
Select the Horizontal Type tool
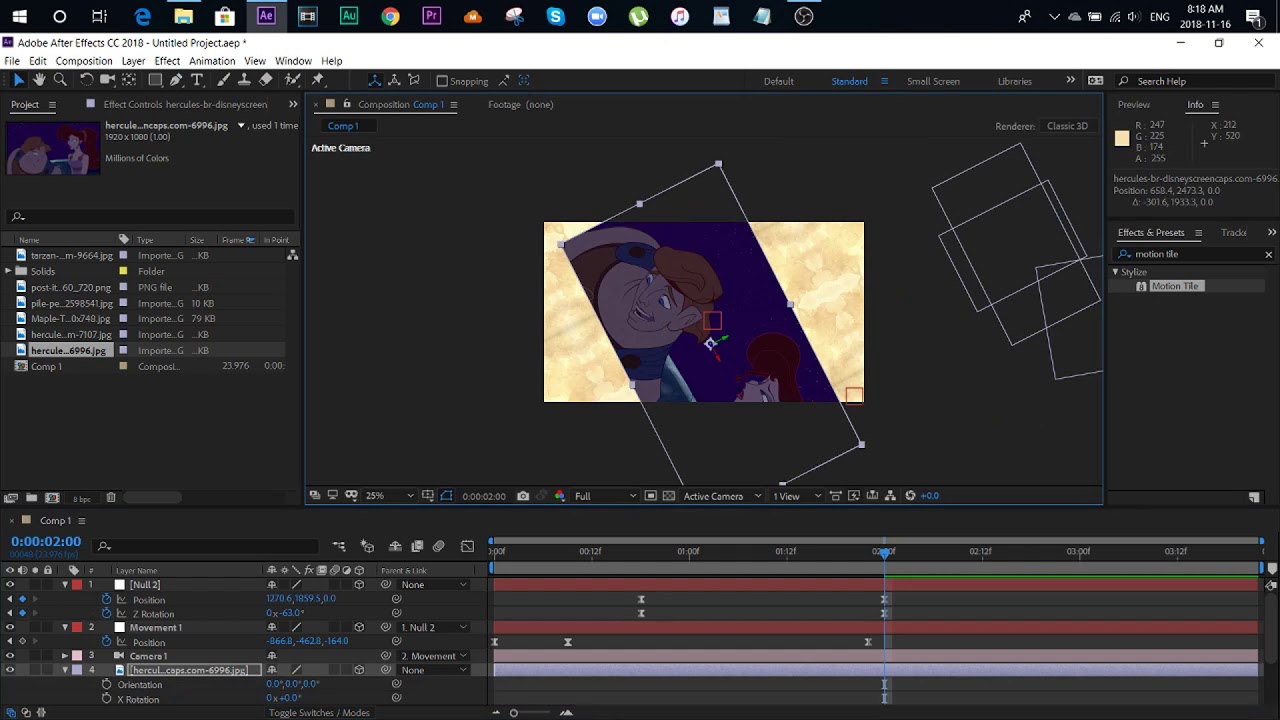(197, 80)
